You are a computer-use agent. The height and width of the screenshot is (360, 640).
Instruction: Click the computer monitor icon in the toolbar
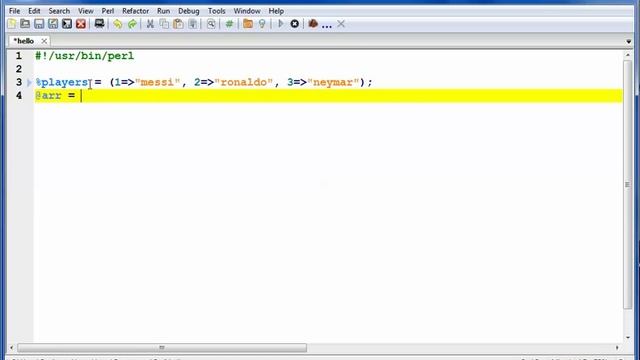99,24
